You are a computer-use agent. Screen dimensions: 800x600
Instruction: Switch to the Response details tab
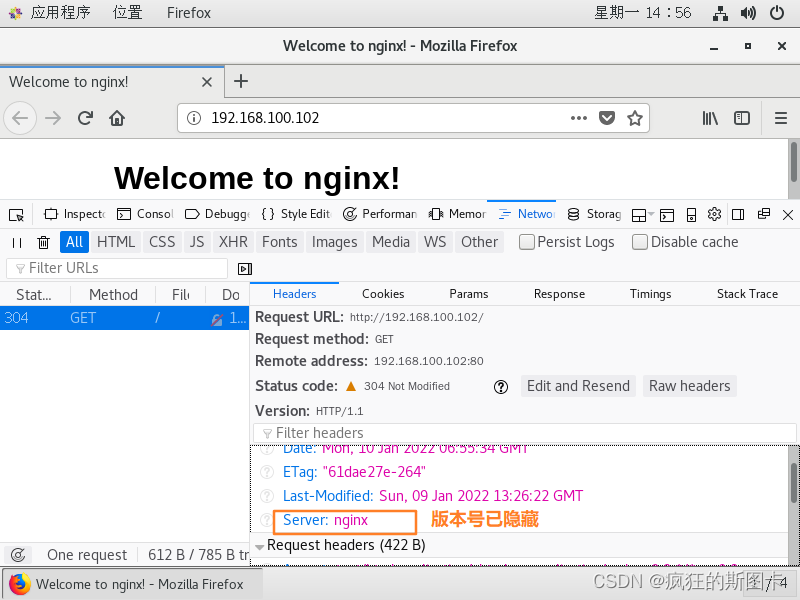[x=559, y=294]
